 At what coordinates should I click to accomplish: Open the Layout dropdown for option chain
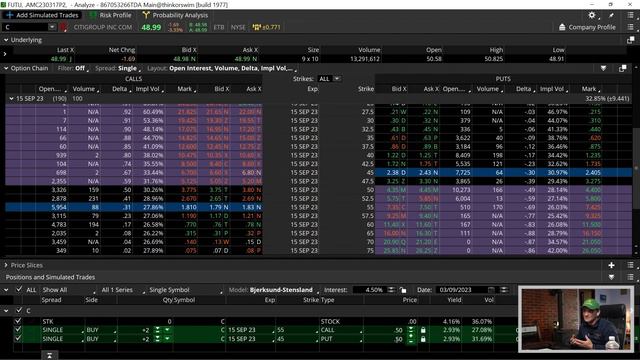pos(221,68)
